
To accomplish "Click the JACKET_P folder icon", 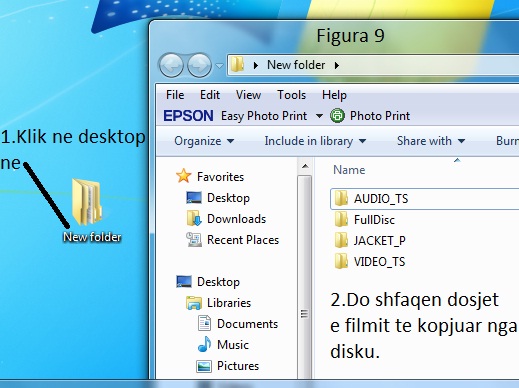I will pyautogui.click(x=341, y=240).
